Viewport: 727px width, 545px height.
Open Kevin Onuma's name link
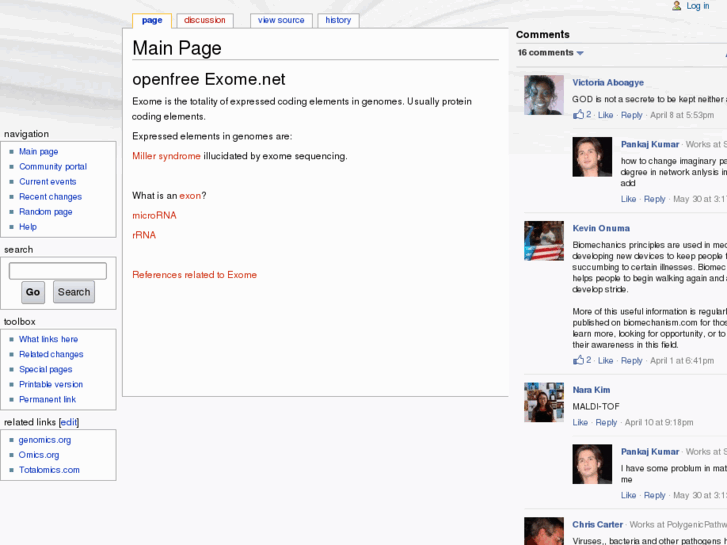pos(601,228)
